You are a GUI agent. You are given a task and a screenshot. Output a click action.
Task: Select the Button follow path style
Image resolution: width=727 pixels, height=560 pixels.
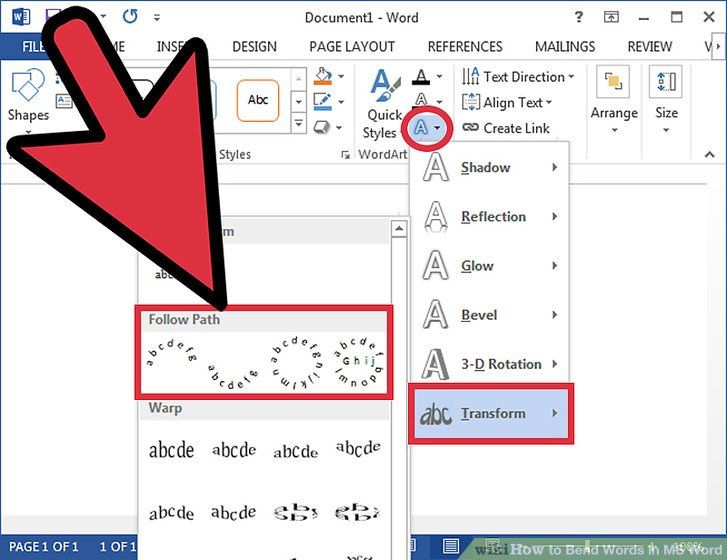coord(358,362)
